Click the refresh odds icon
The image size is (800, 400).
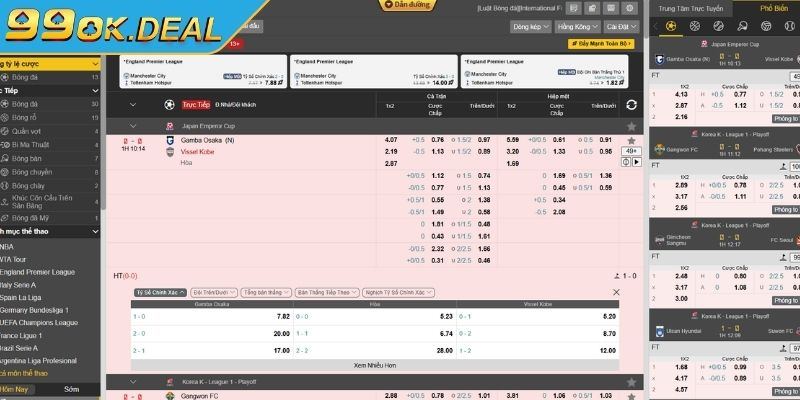631,104
